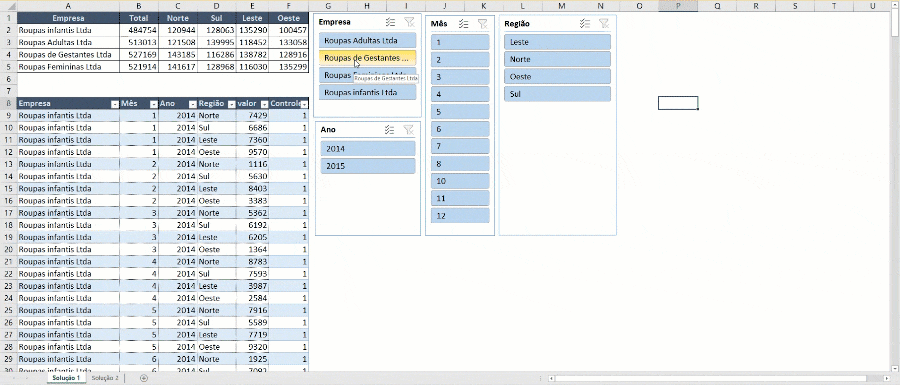
Task: Select month 11 in Mês slicer
Action: coord(460,198)
